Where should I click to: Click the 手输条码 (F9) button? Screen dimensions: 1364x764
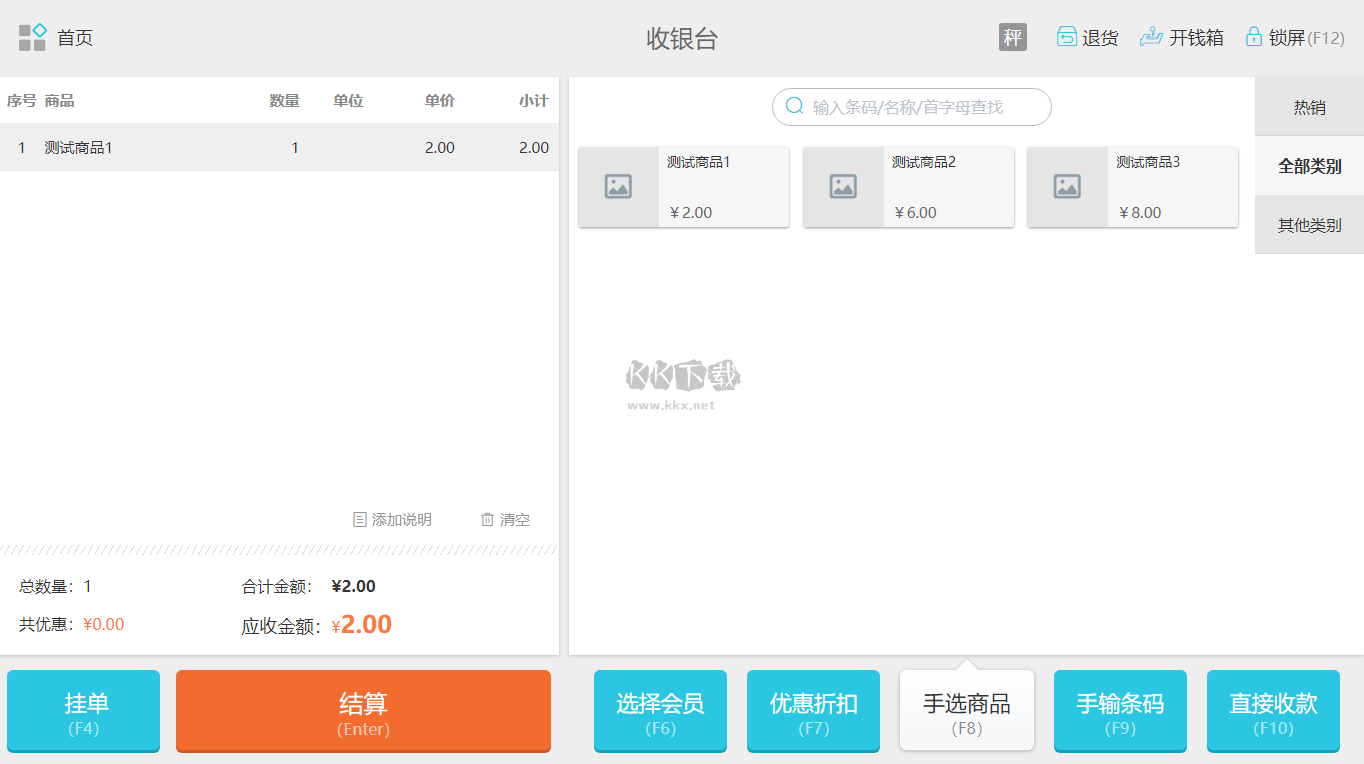tap(1120, 711)
